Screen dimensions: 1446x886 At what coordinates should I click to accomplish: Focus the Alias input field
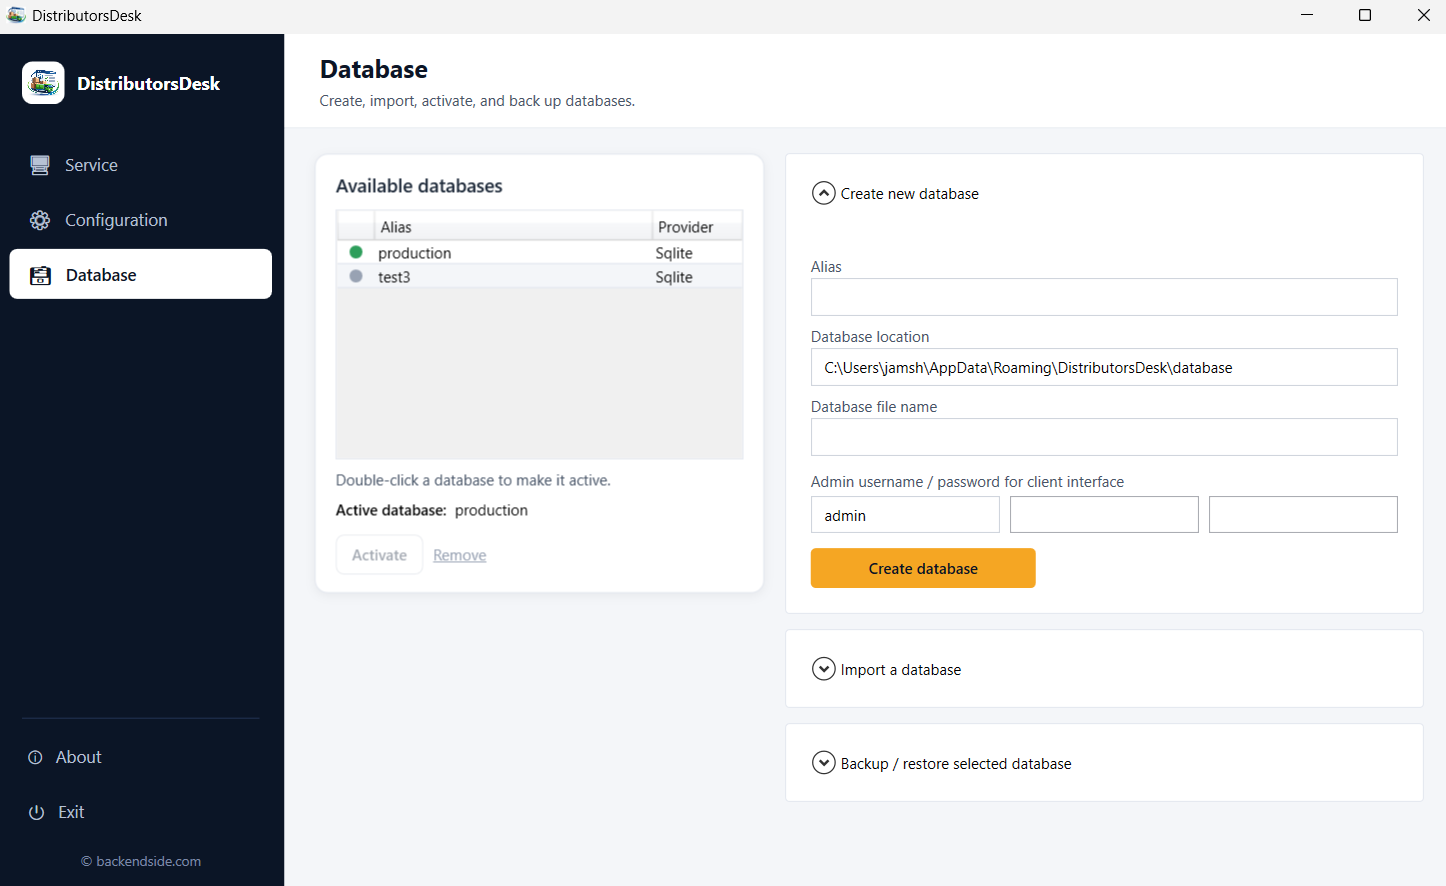1104,297
